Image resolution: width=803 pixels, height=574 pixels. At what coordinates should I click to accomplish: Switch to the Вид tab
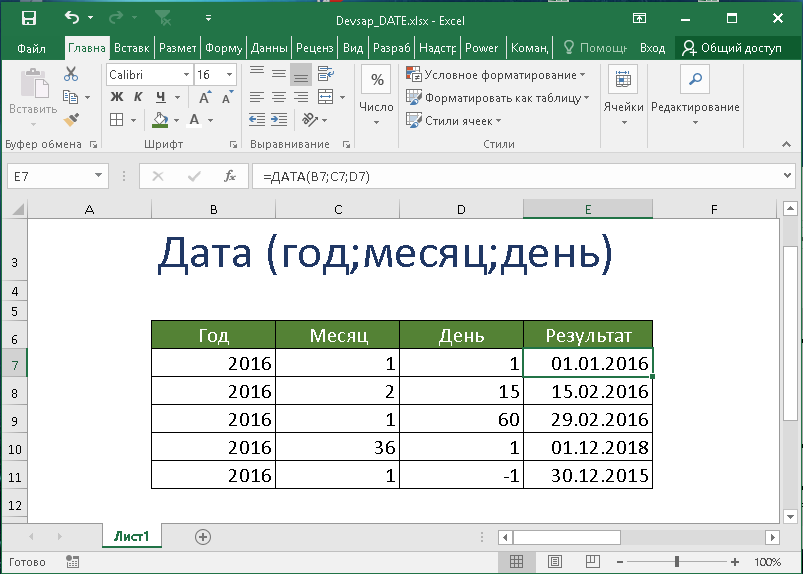[353, 48]
